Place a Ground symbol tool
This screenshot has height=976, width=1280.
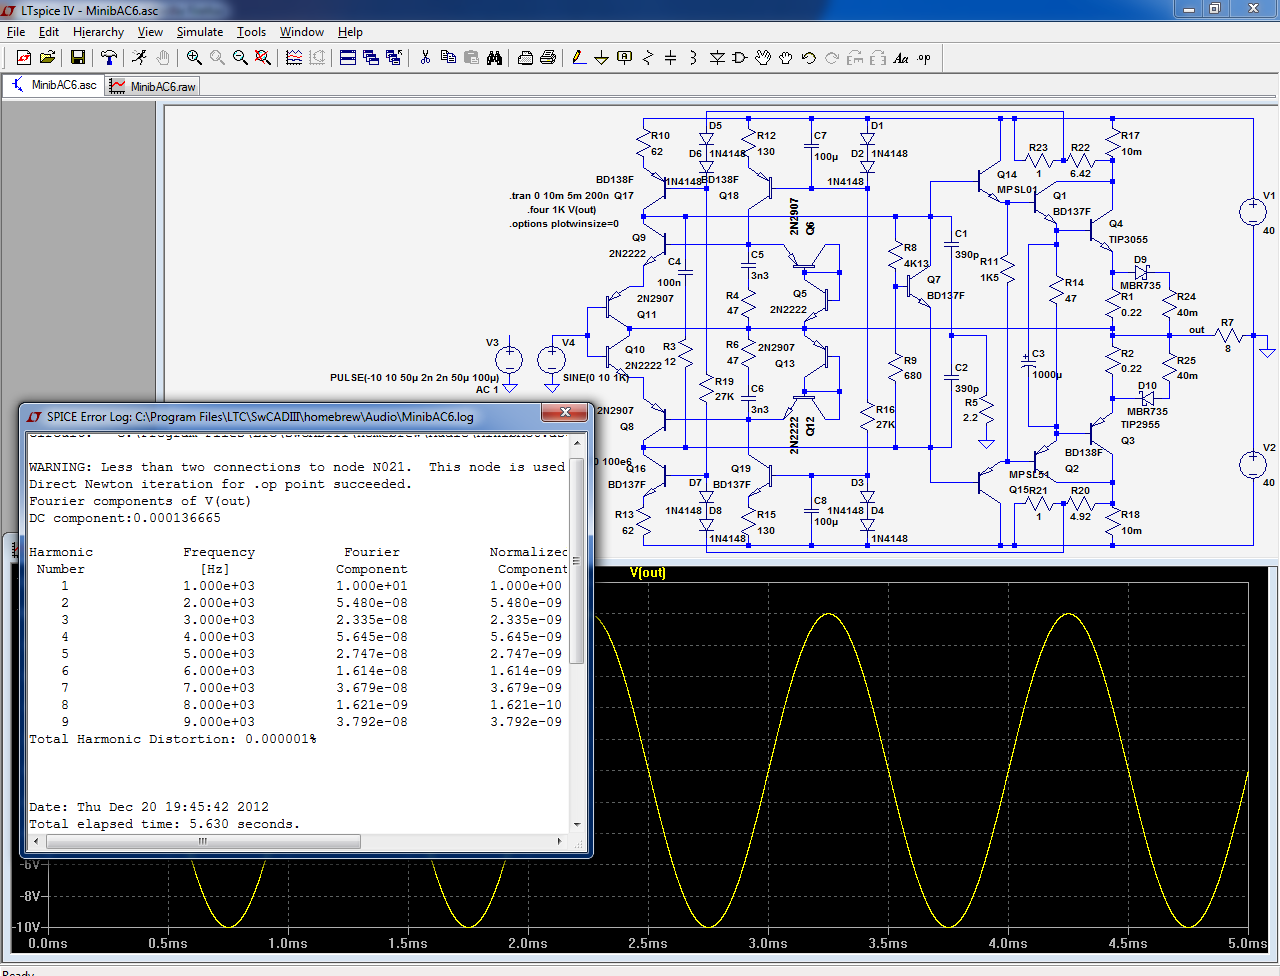(602, 58)
